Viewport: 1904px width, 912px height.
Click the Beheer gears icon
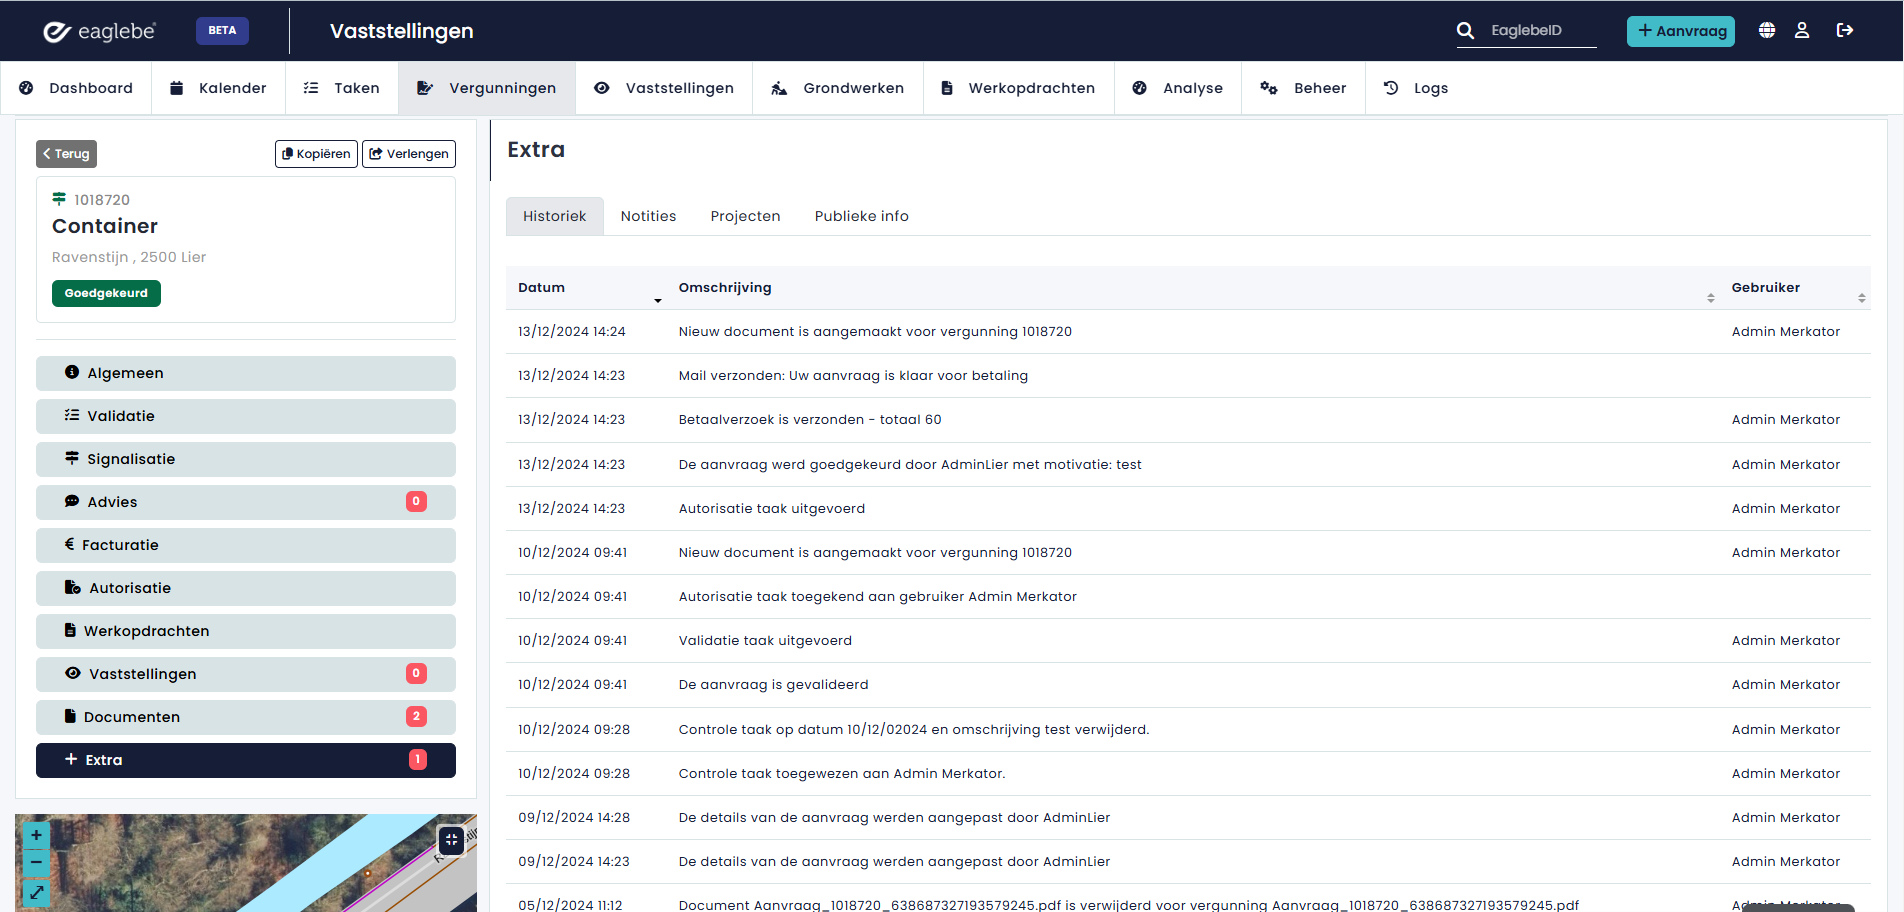pyautogui.click(x=1269, y=88)
